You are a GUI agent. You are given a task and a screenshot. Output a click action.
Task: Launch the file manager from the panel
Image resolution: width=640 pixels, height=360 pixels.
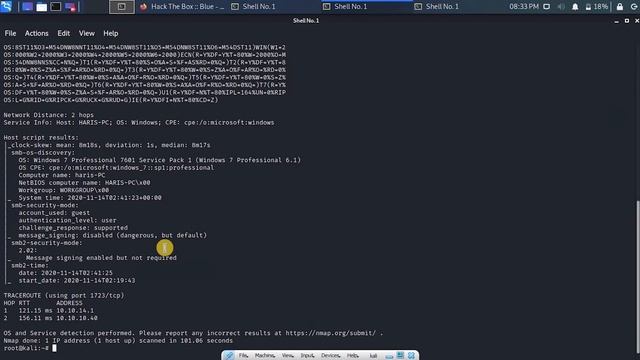point(41,7)
